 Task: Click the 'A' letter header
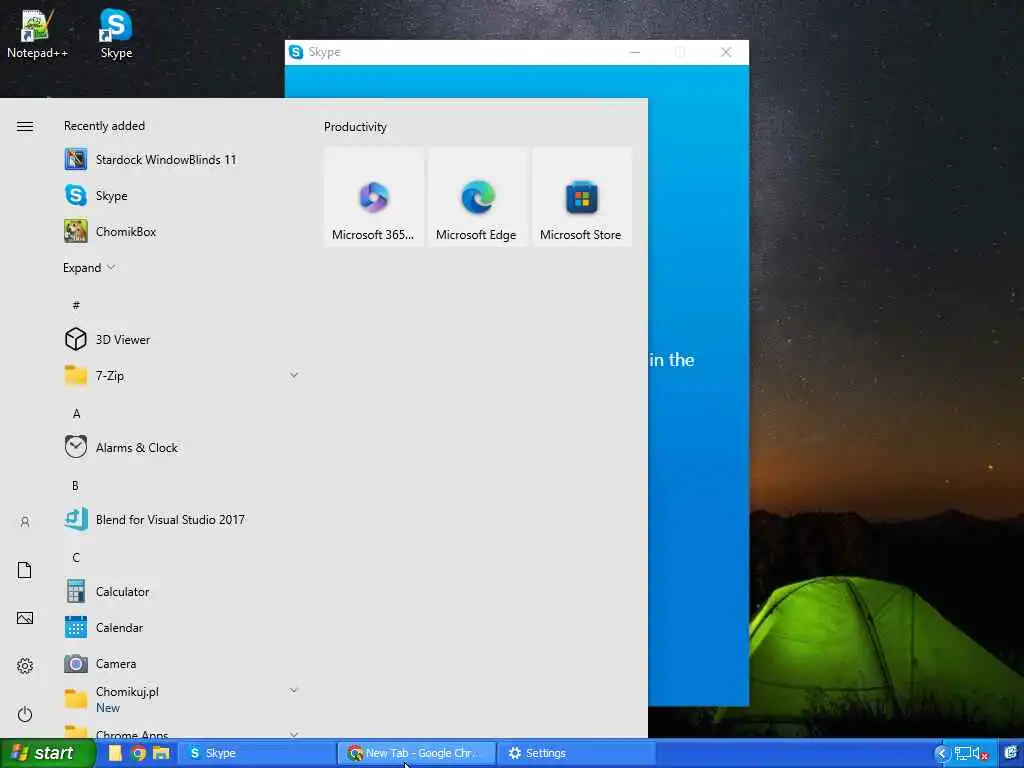(76, 413)
